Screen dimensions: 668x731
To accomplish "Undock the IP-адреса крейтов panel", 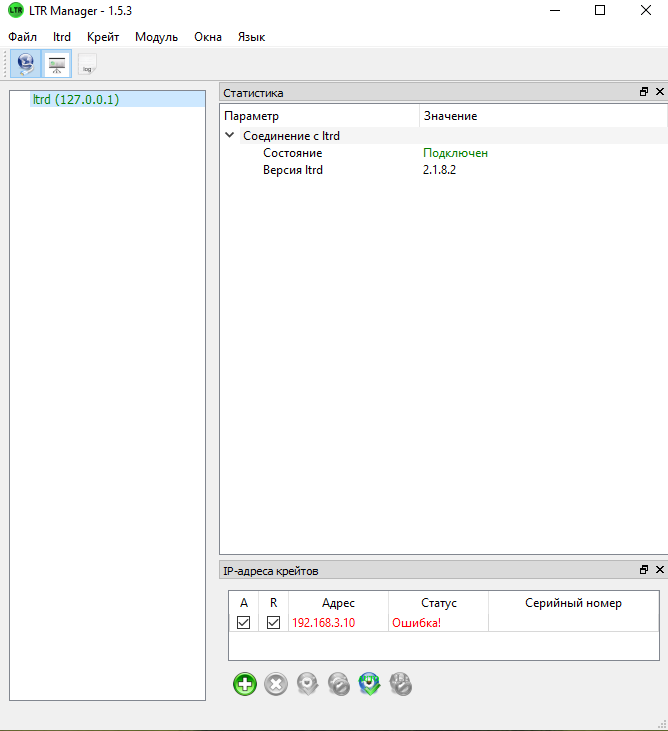I will click(x=644, y=570).
